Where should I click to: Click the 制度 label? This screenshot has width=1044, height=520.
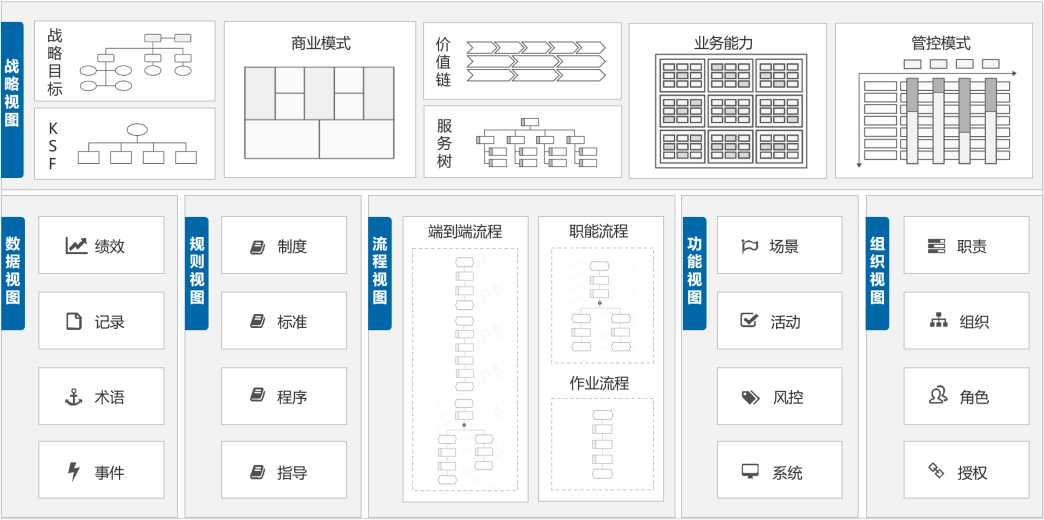(292, 247)
